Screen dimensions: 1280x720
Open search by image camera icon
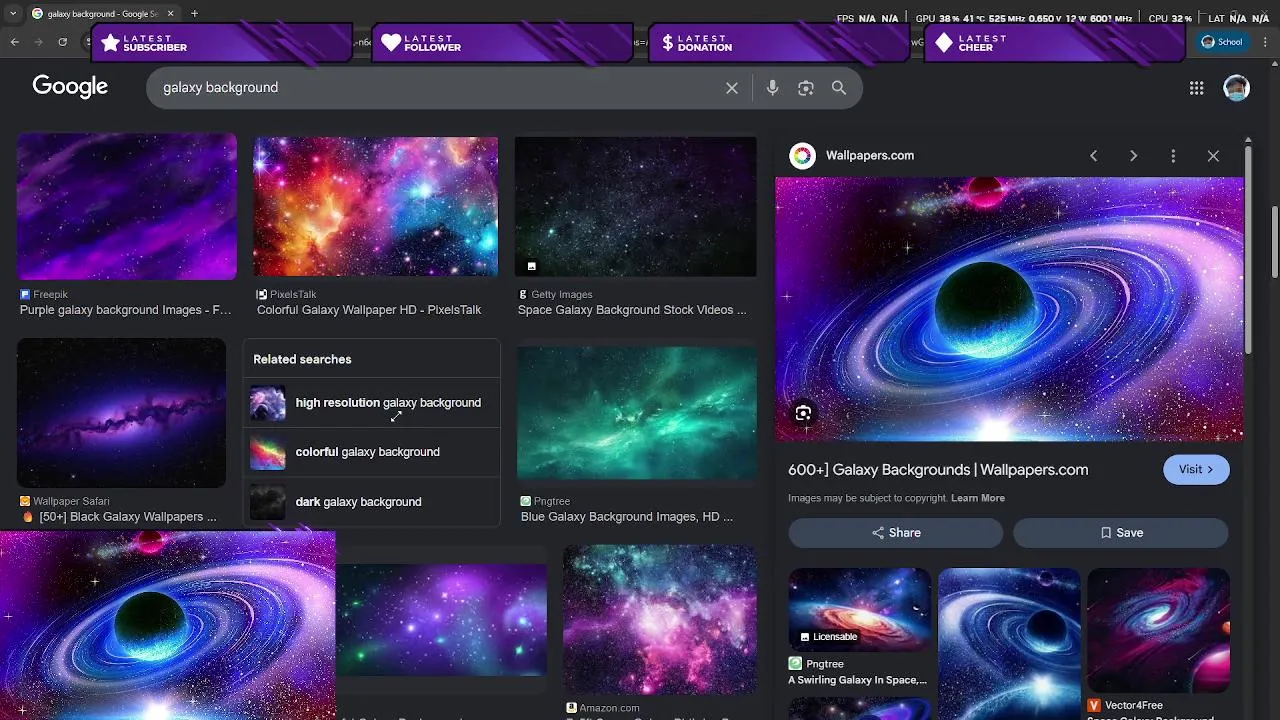click(x=806, y=88)
